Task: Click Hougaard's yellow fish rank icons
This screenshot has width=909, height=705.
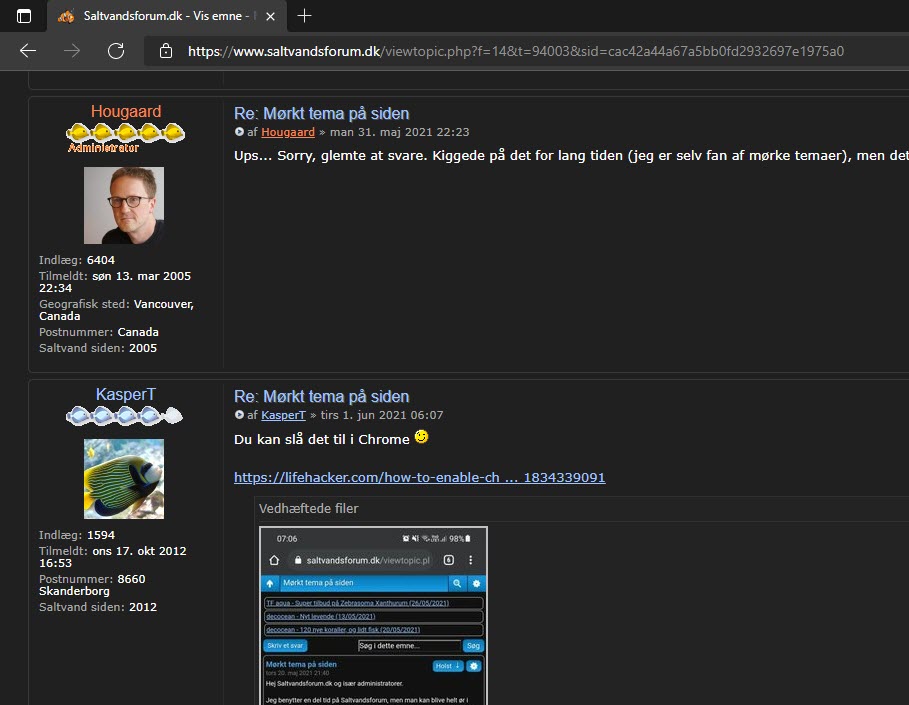Action: [125, 132]
